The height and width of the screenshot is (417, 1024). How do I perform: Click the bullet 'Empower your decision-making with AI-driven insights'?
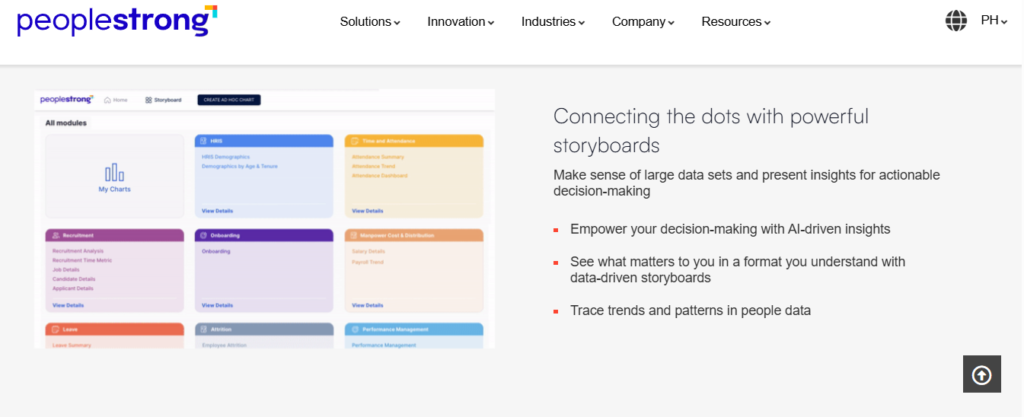tap(730, 230)
